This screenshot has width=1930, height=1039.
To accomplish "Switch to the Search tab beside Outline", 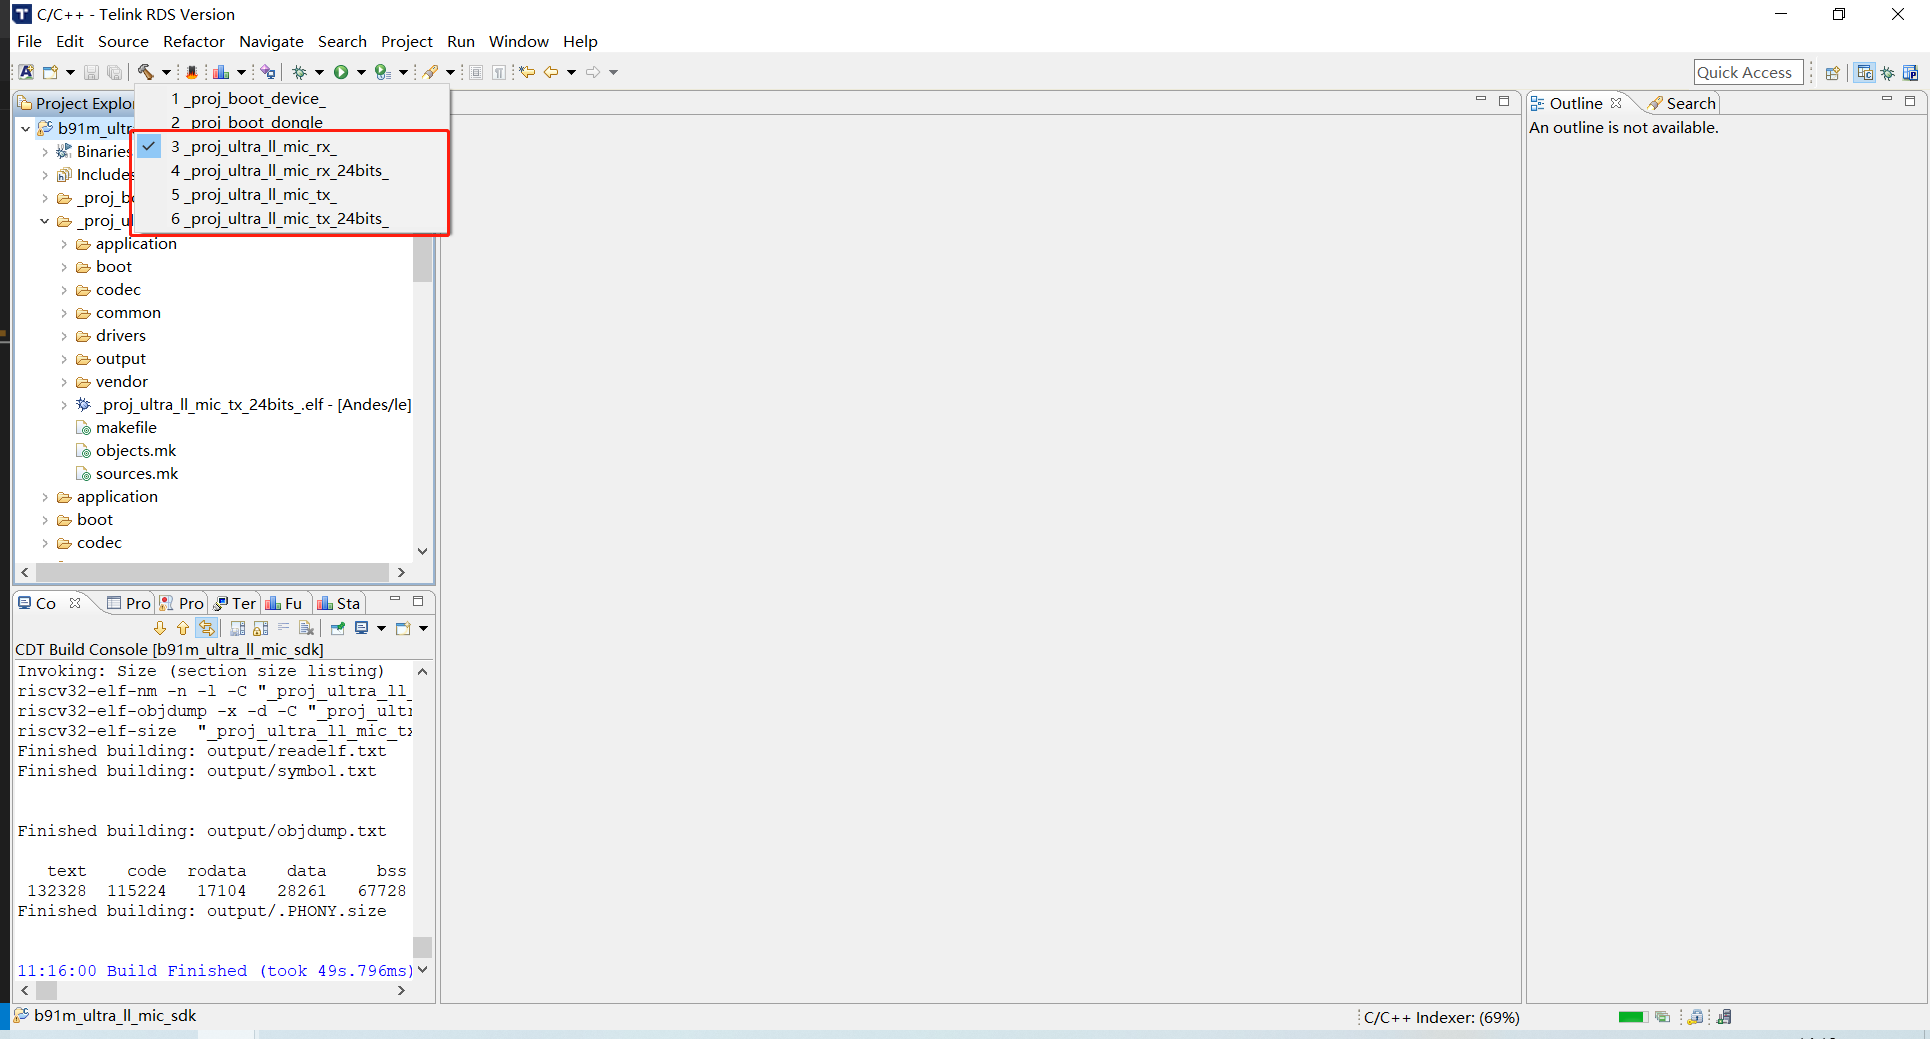I will (1682, 103).
